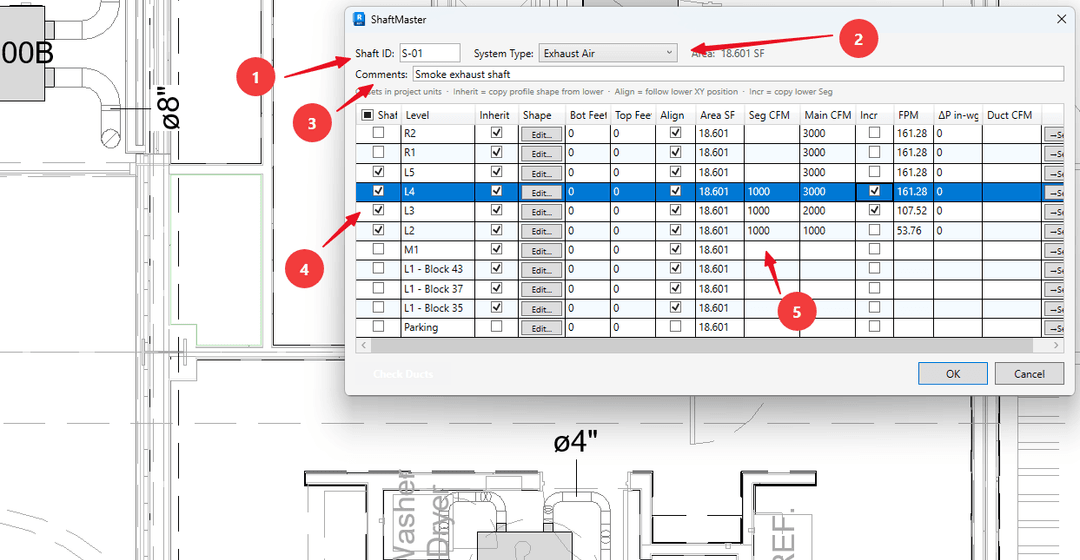Toggle Align checkbox in L5 row
Image resolution: width=1080 pixels, height=560 pixels.
676,172
